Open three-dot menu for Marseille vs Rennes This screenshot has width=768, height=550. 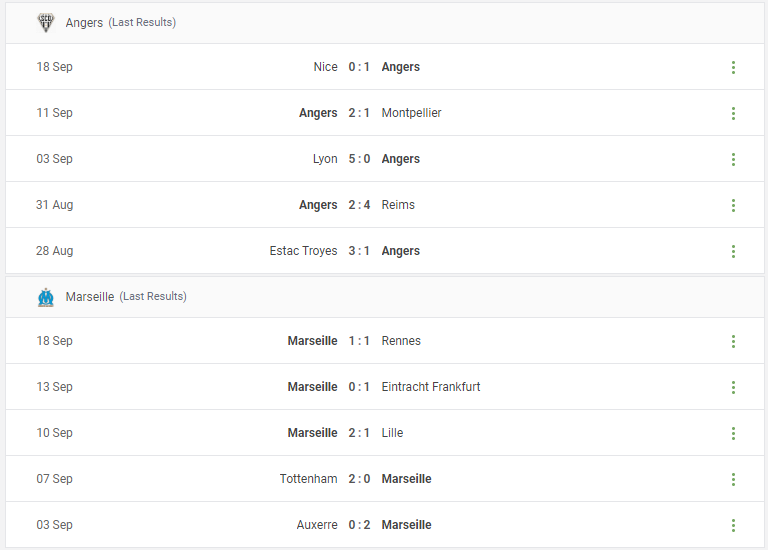tap(733, 341)
